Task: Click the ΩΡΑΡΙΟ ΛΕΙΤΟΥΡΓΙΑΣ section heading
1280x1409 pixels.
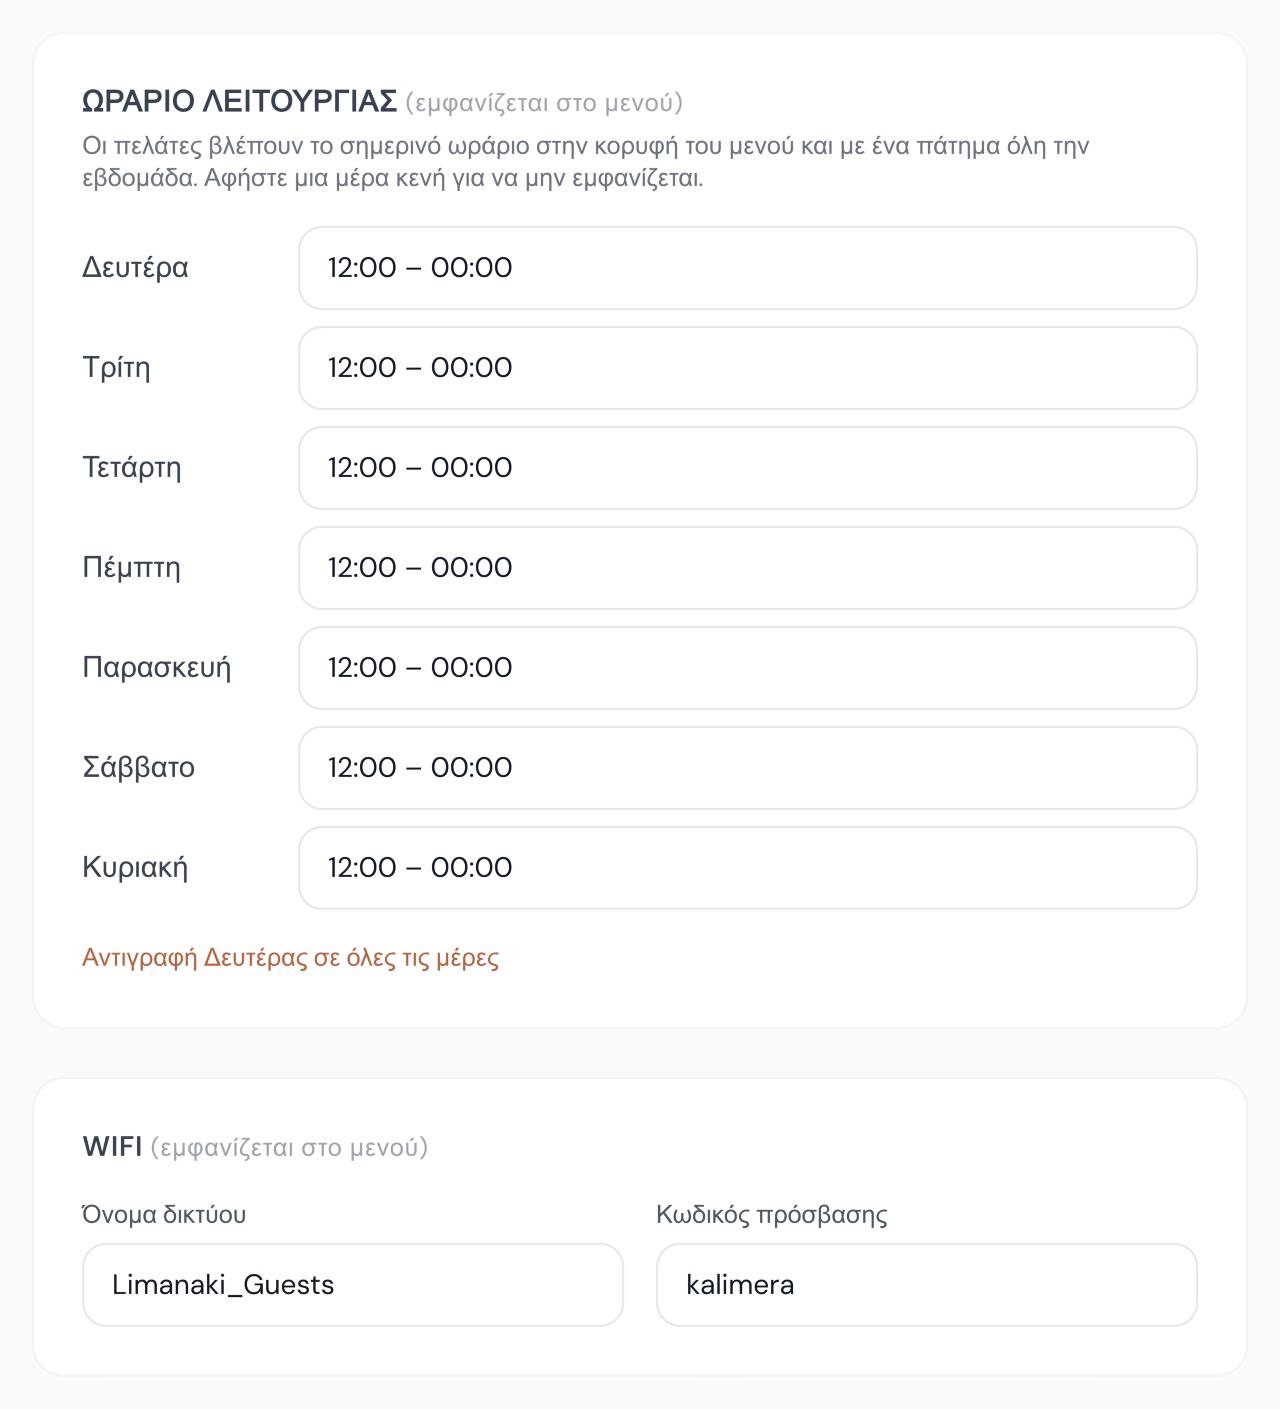Action: click(x=240, y=102)
